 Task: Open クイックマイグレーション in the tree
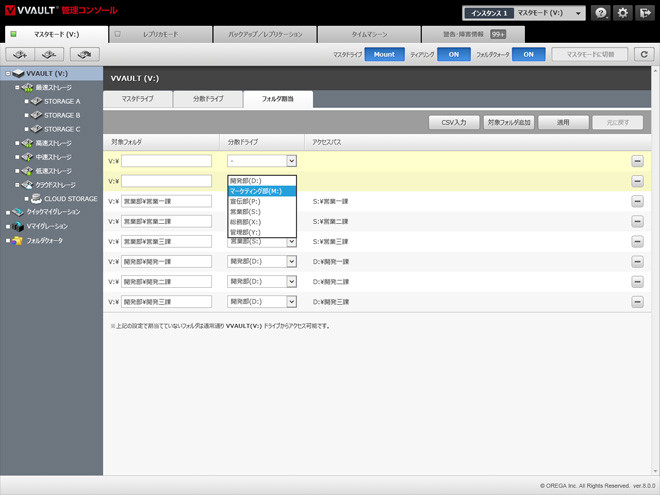coord(53,212)
